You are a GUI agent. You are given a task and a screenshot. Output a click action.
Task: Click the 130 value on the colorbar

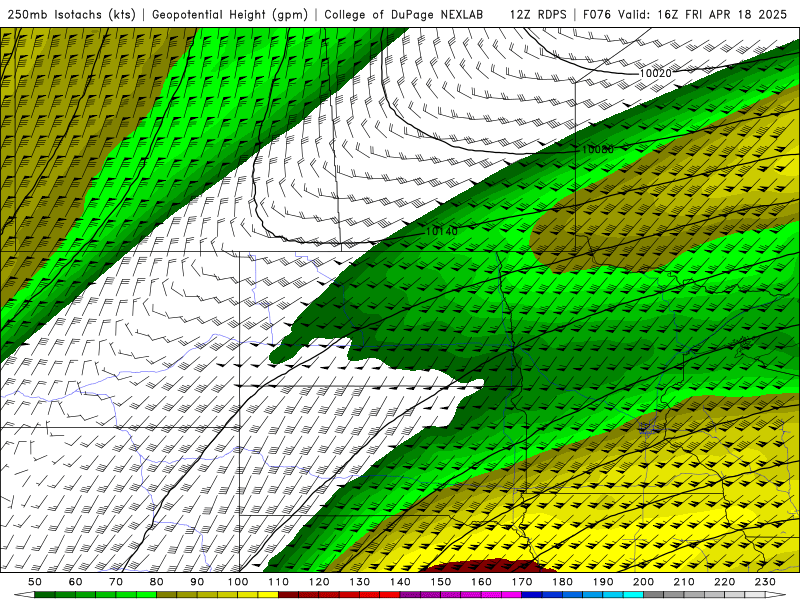click(x=360, y=582)
